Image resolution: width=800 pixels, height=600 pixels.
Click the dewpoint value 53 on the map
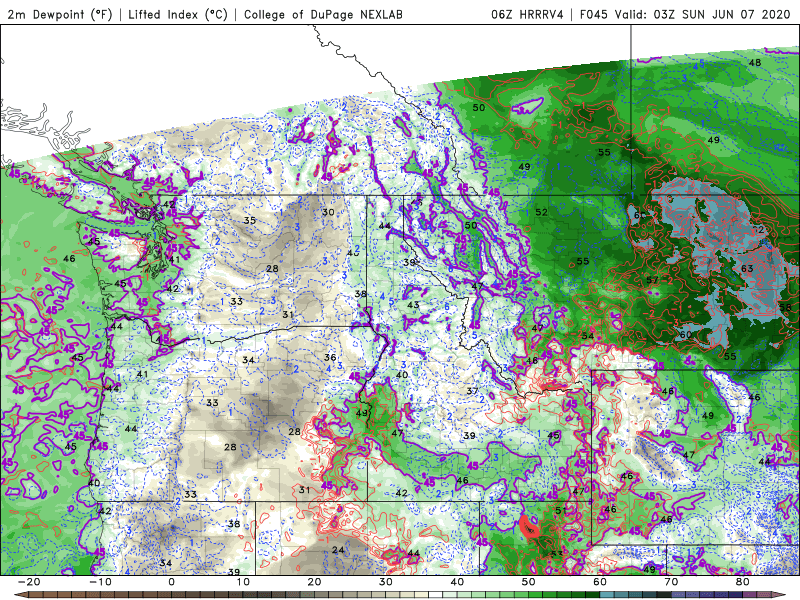pyautogui.click(x=557, y=554)
